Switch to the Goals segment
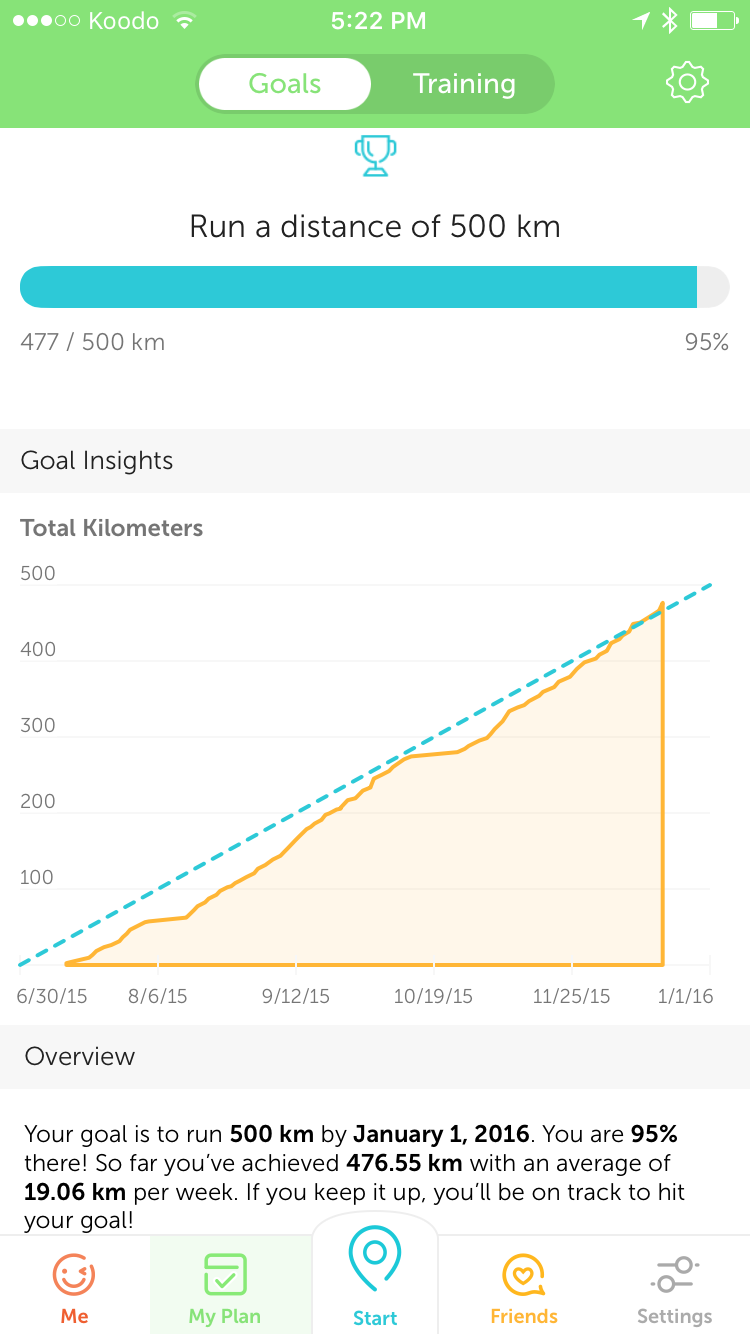 285,84
